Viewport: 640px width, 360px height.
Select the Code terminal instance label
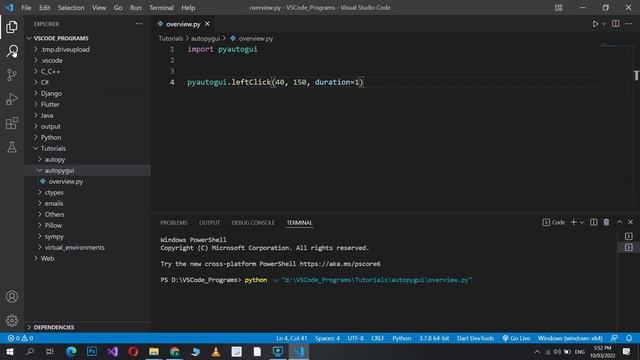coord(554,222)
